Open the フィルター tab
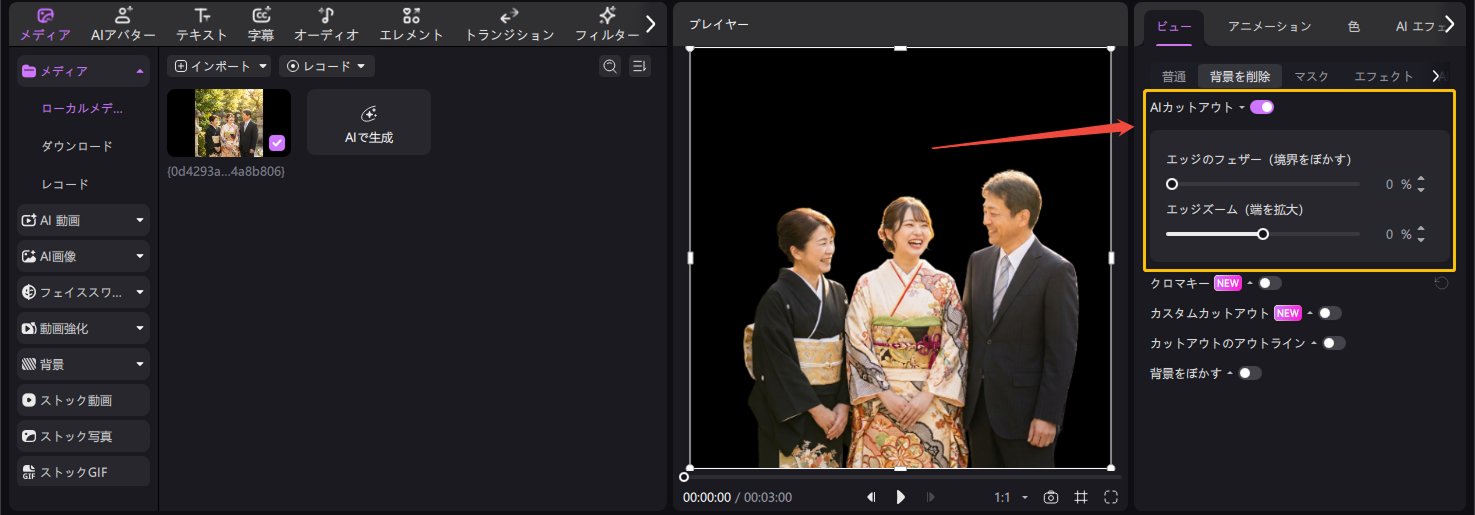This screenshot has height=515, width=1475. point(607,24)
